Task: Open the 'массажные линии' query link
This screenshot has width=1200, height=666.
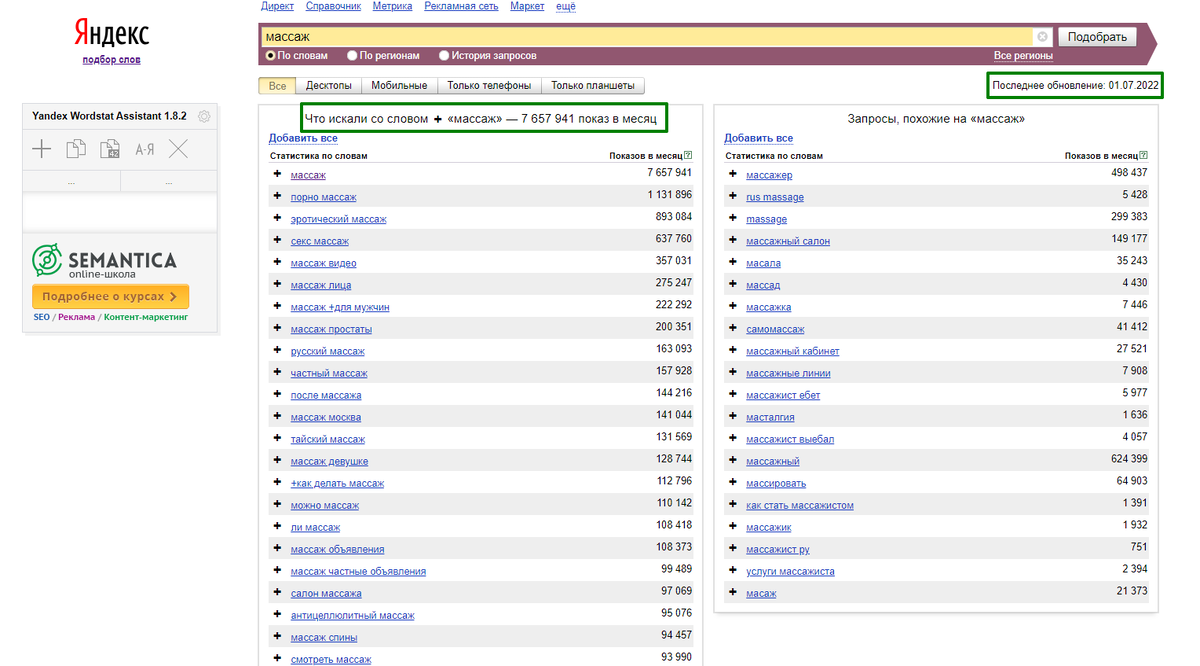Action: (788, 373)
